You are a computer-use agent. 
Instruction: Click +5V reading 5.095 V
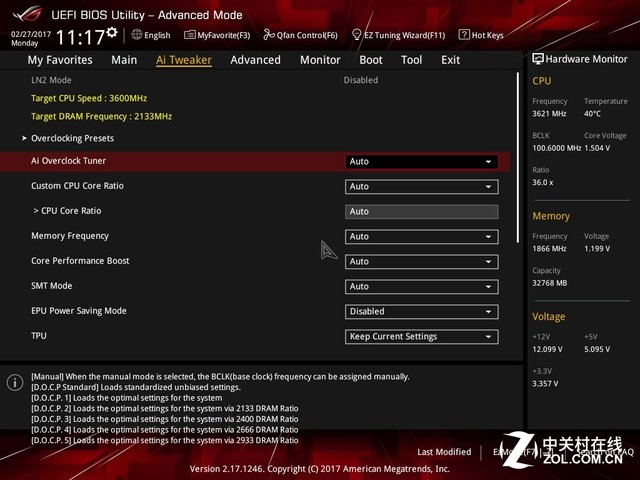(x=597, y=349)
